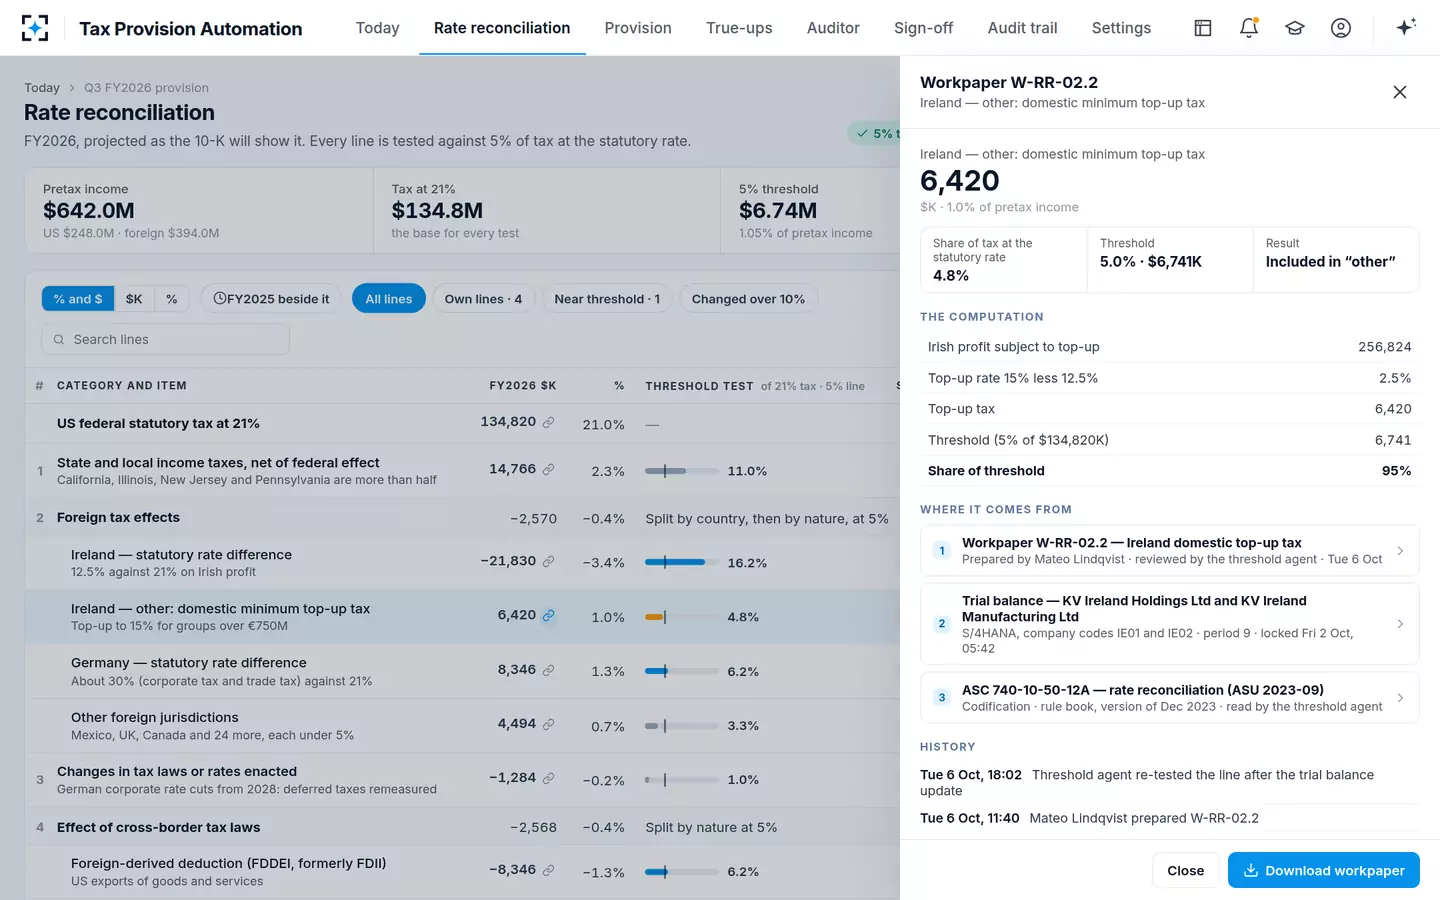Expand source 2 Trial balance KV Ireland chevron

click(1400, 624)
